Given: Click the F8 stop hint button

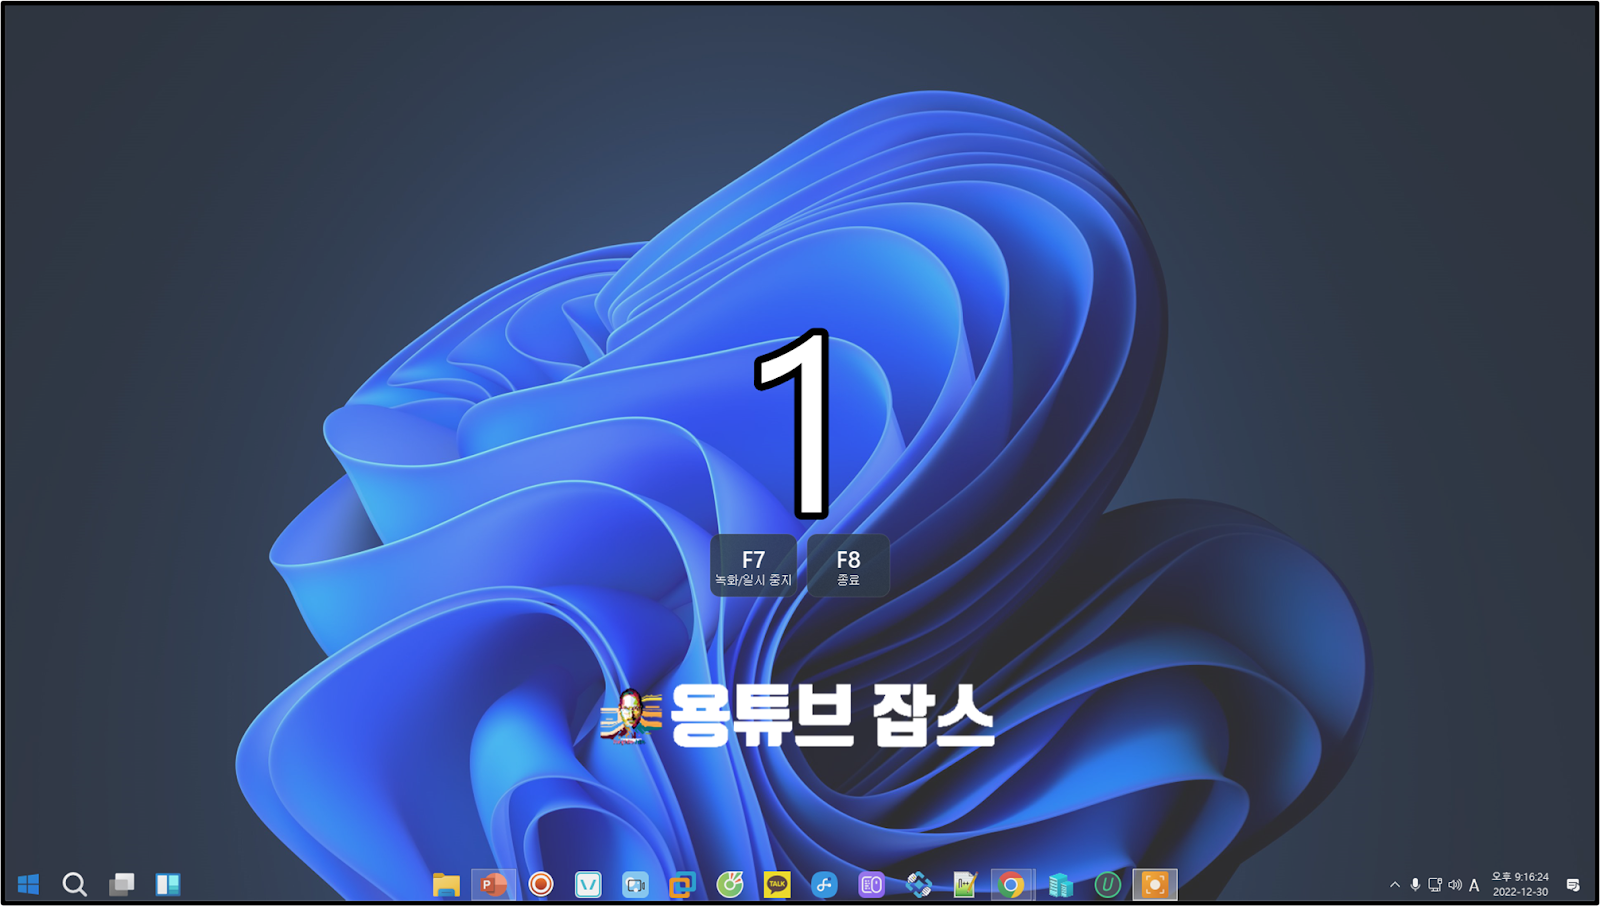Looking at the screenshot, I should click(x=848, y=566).
